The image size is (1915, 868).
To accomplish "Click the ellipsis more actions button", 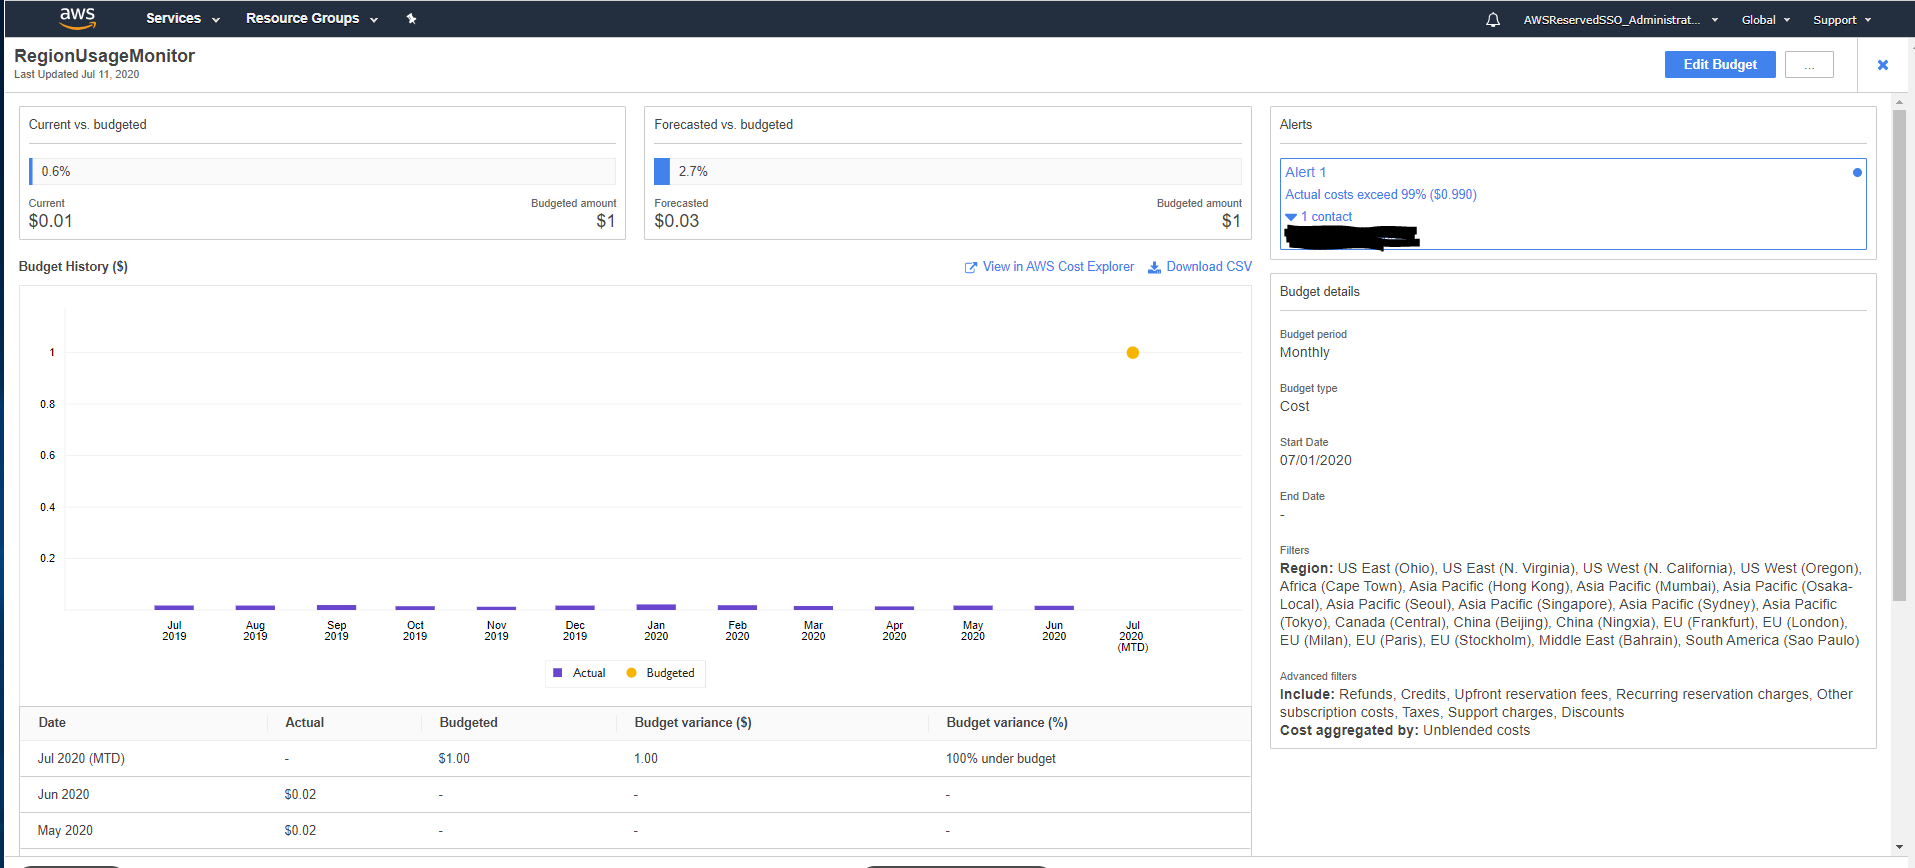I will (1808, 65).
